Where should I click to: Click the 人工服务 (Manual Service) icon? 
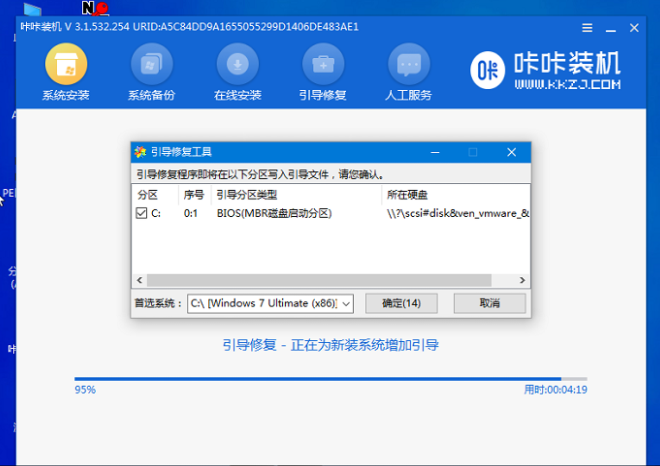point(407,66)
